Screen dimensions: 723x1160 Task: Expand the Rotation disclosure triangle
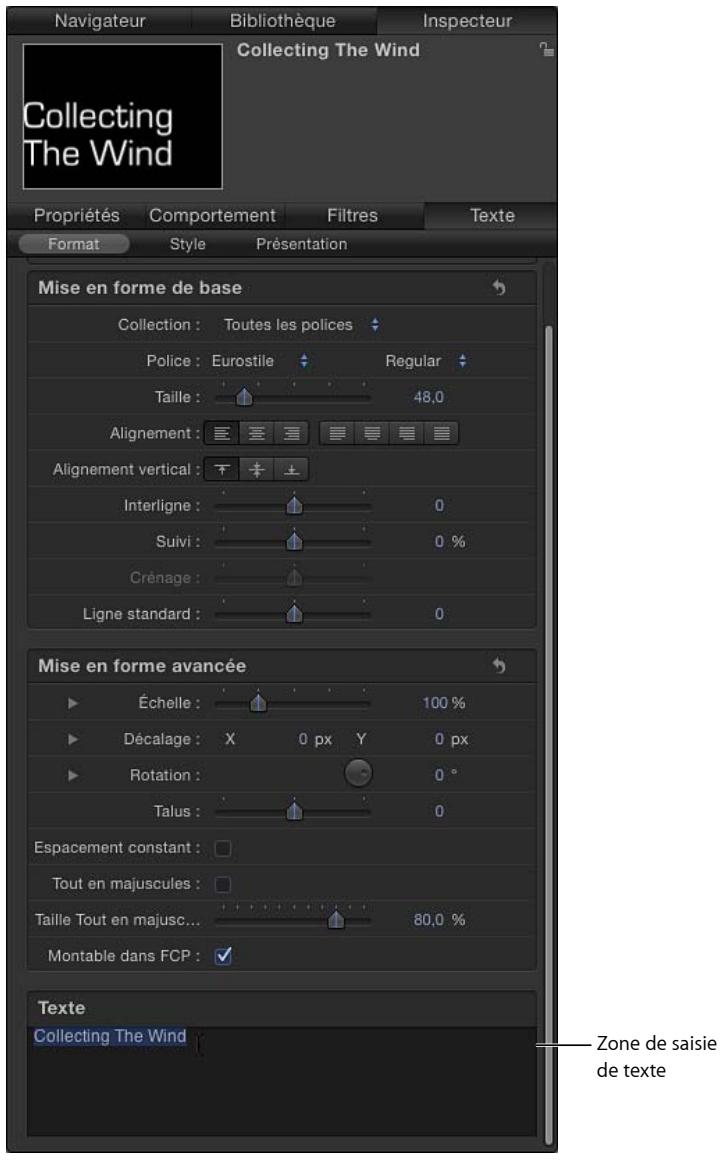click(x=73, y=775)
